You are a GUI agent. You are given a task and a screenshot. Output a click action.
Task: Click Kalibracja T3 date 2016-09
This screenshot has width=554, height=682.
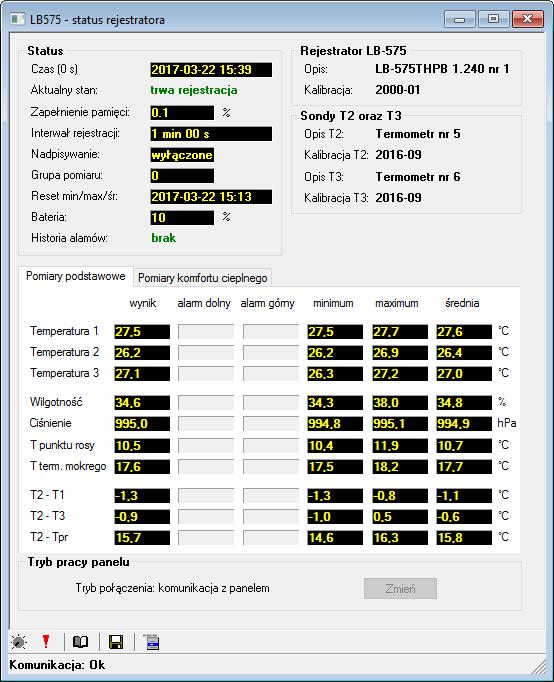[398, 198]
